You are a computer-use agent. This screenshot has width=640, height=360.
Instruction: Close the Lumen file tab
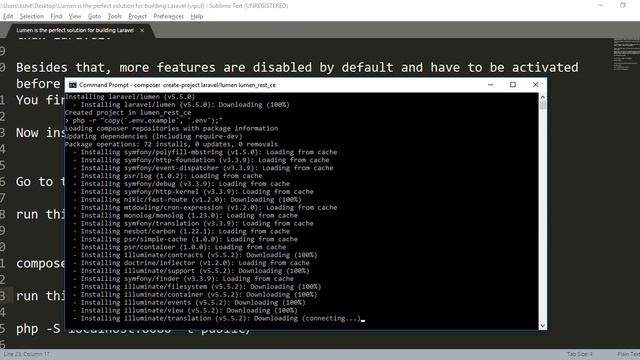pyautogui.click(x=142, y=30)
